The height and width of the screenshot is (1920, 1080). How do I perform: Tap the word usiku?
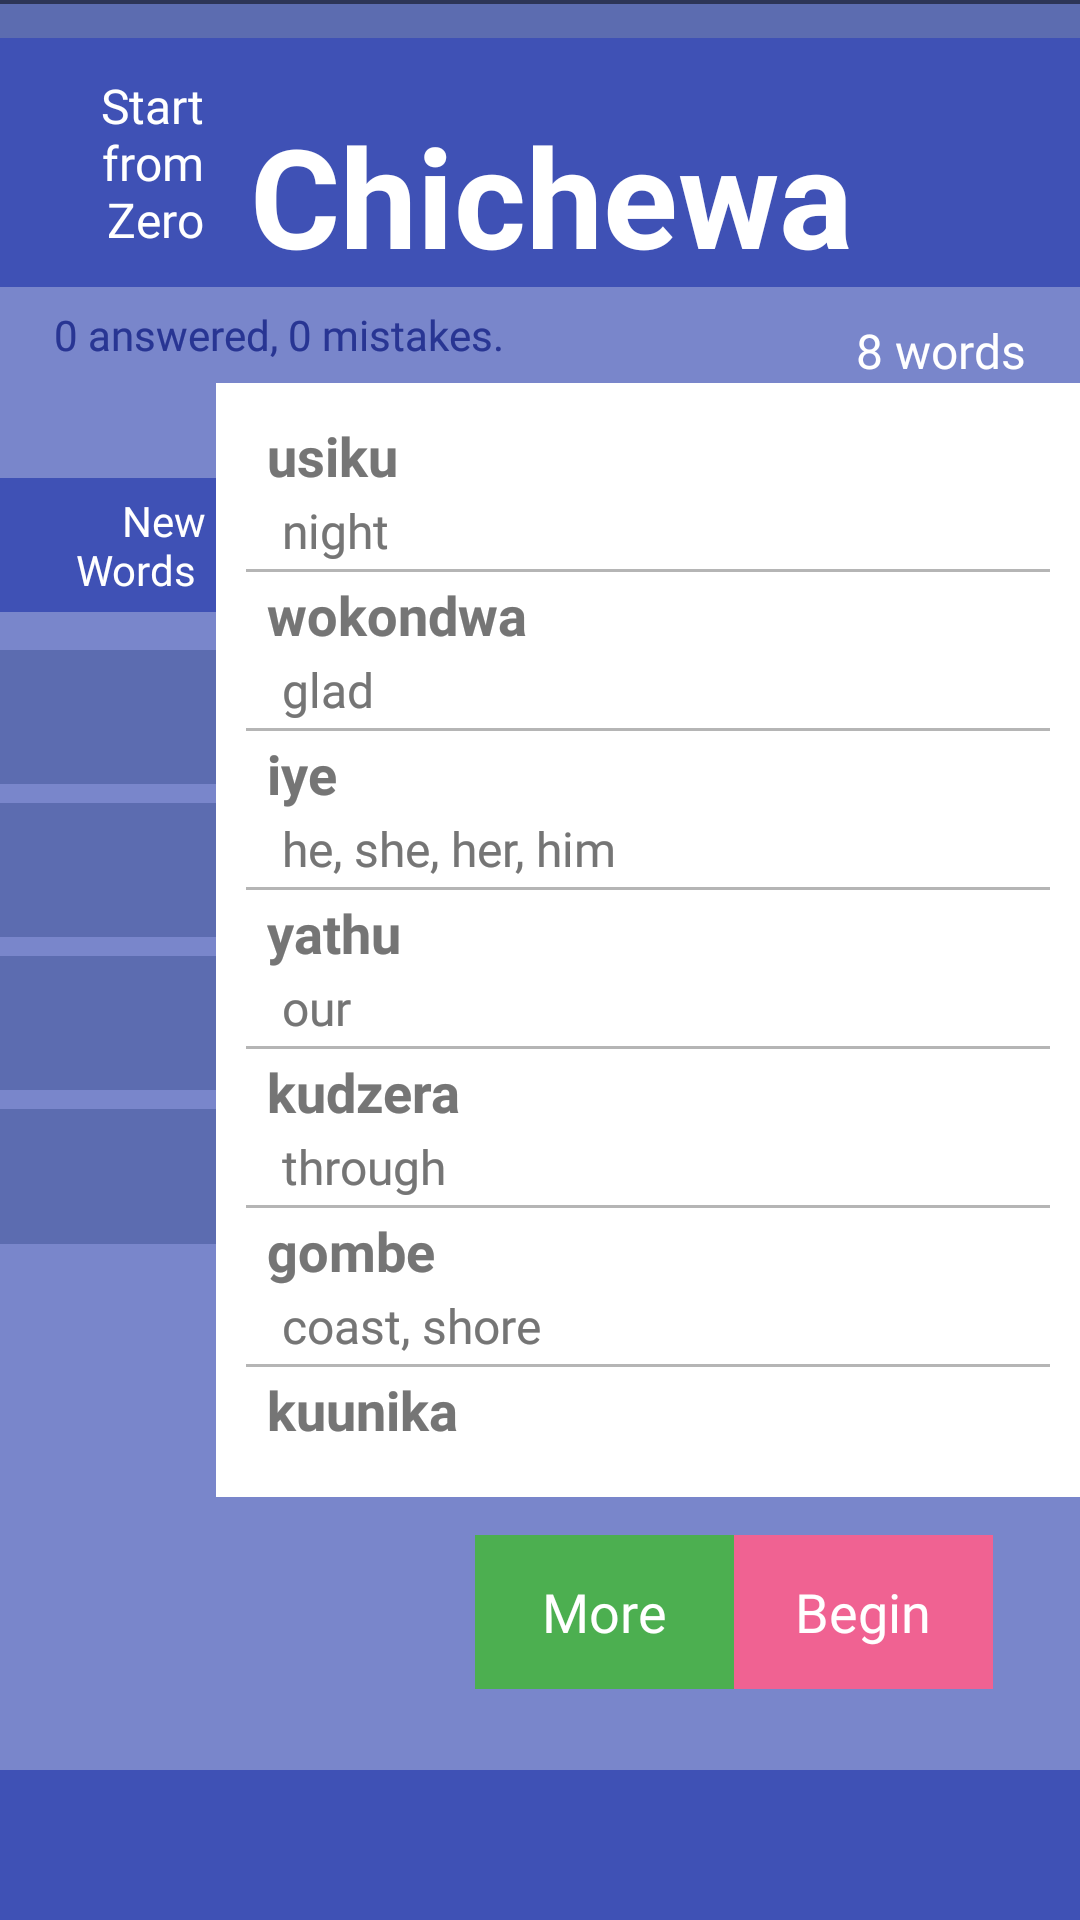click(333, 459)
